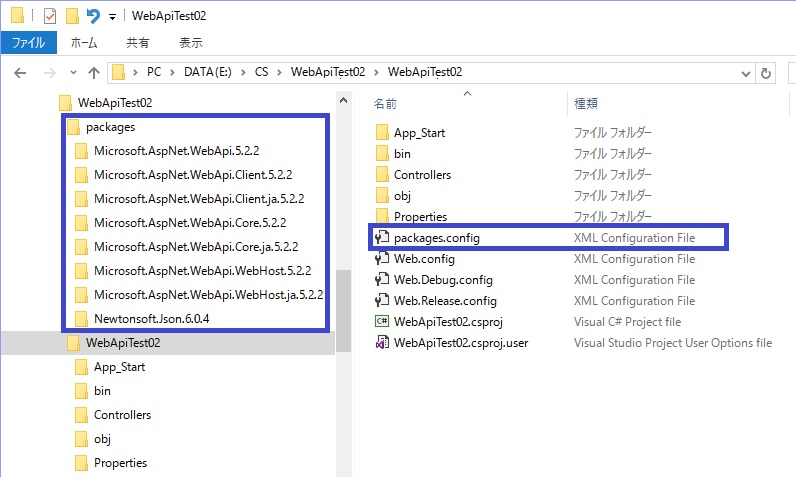796x477 pixels.
Task: Select Web.Debug.config file icon
Action: [382, 280]
